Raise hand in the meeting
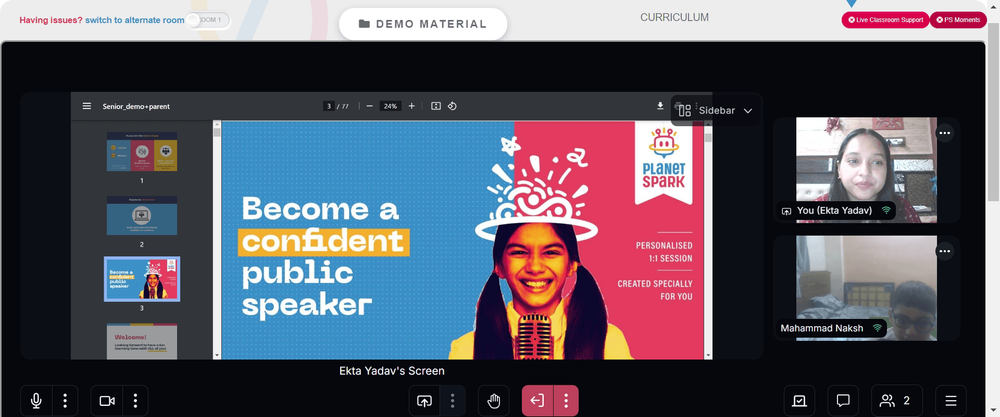The width and height of the screenshot is (1000, 417). 494,401
